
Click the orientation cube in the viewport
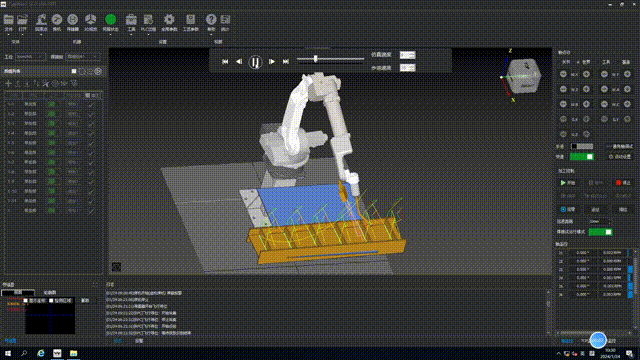[524, 76]
